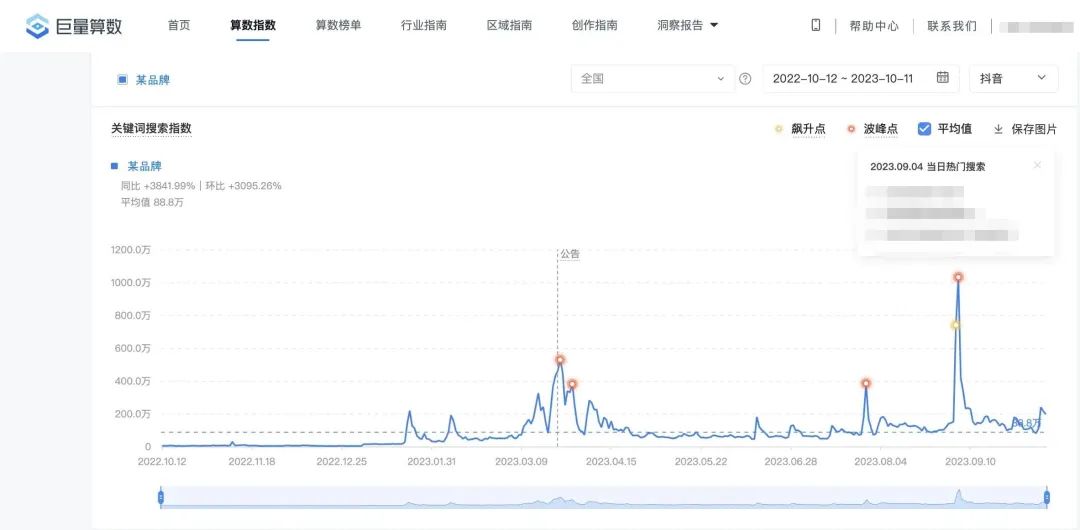Open the 算数榜单 tab
This screenshot has width=1080, height=530.
(x=338, y=26)
